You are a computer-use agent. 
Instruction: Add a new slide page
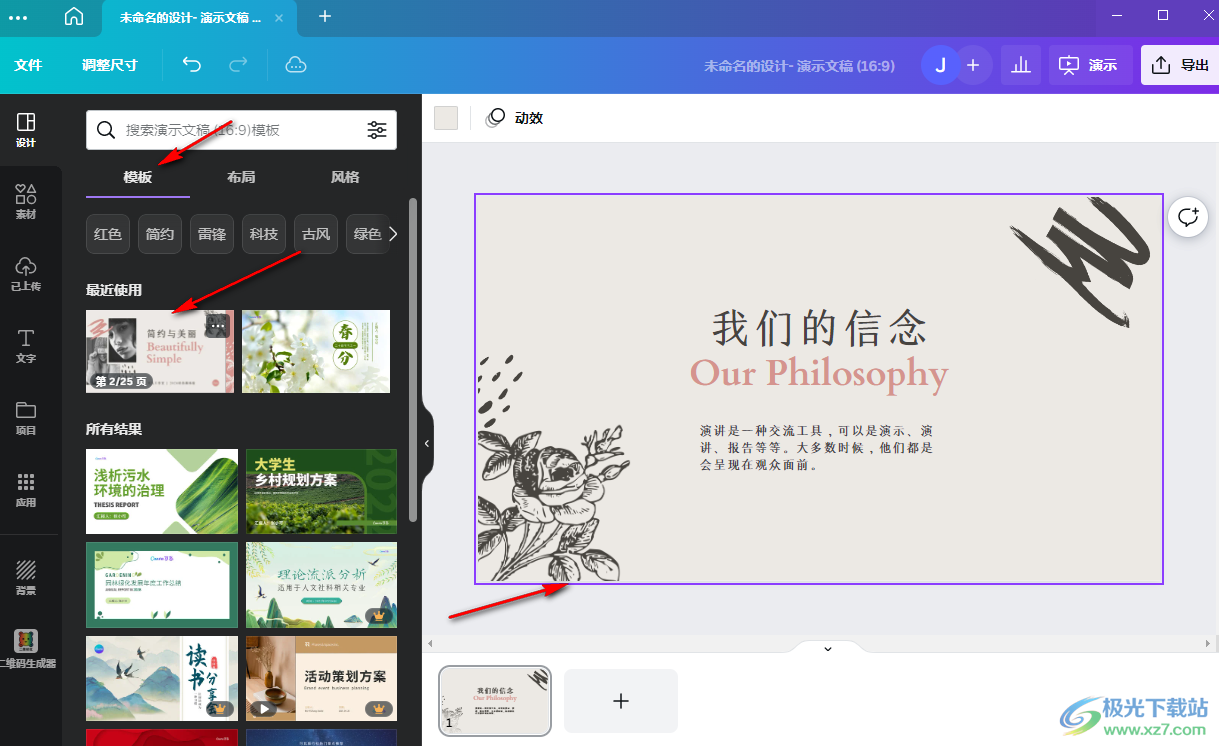621,701
